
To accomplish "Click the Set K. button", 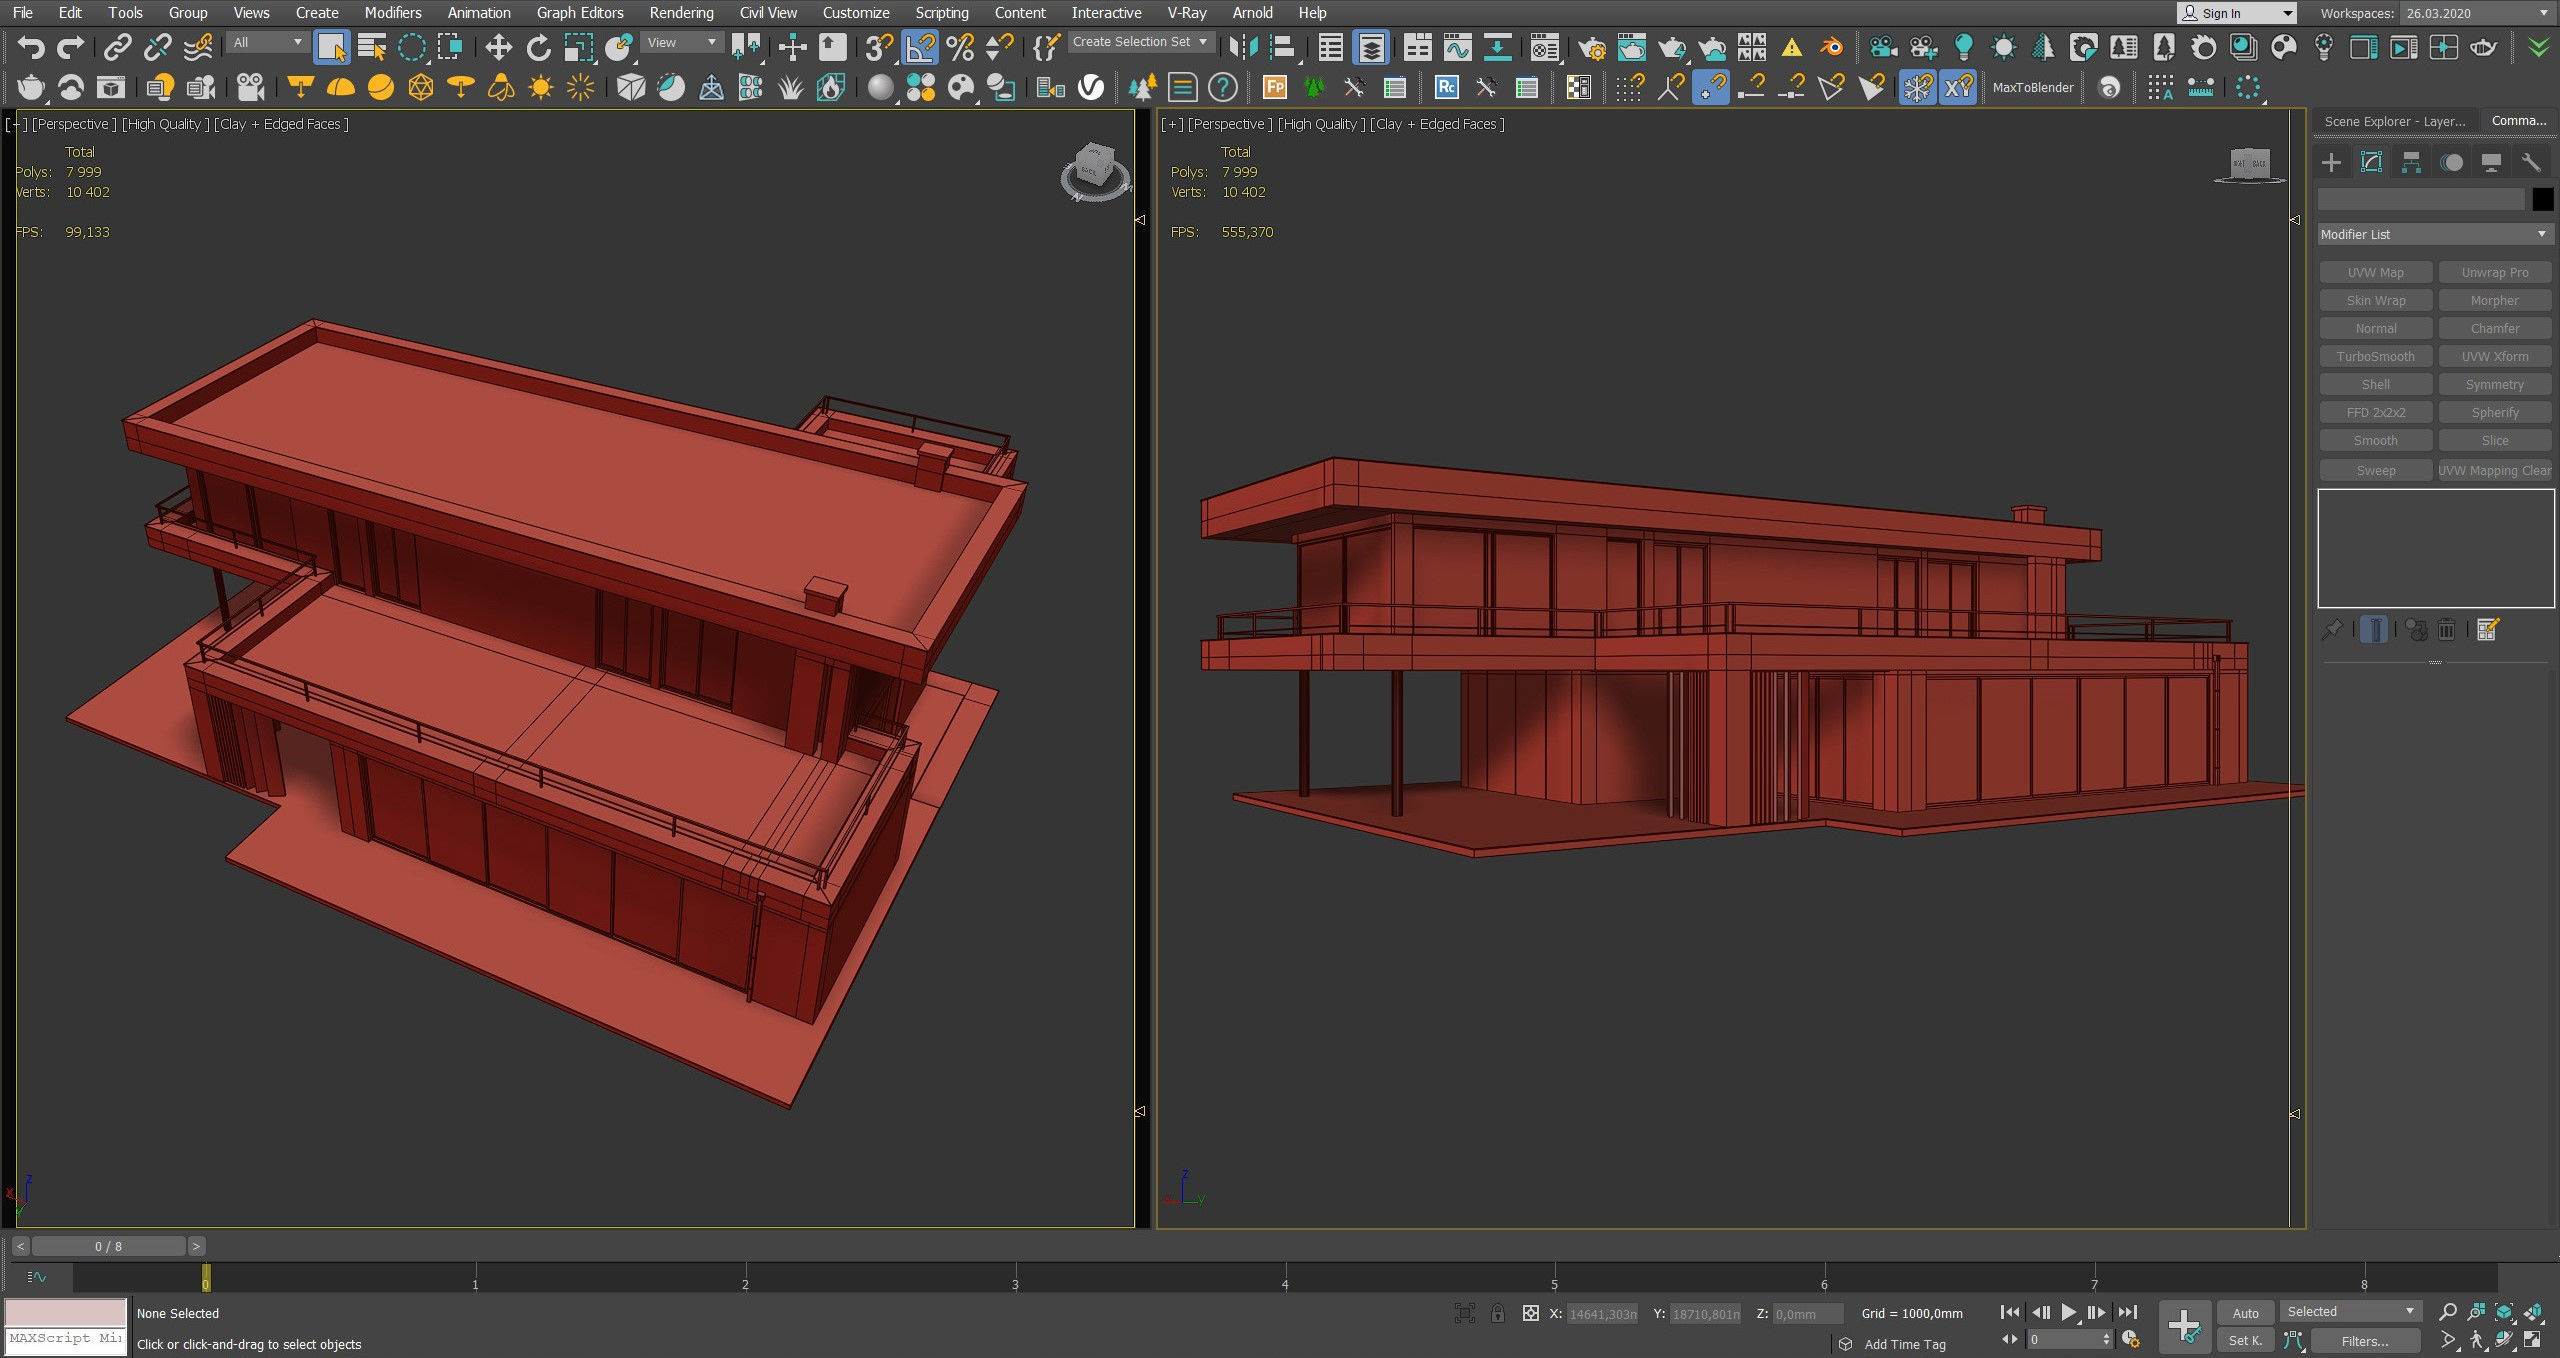I will (x=2245, y=1341).
